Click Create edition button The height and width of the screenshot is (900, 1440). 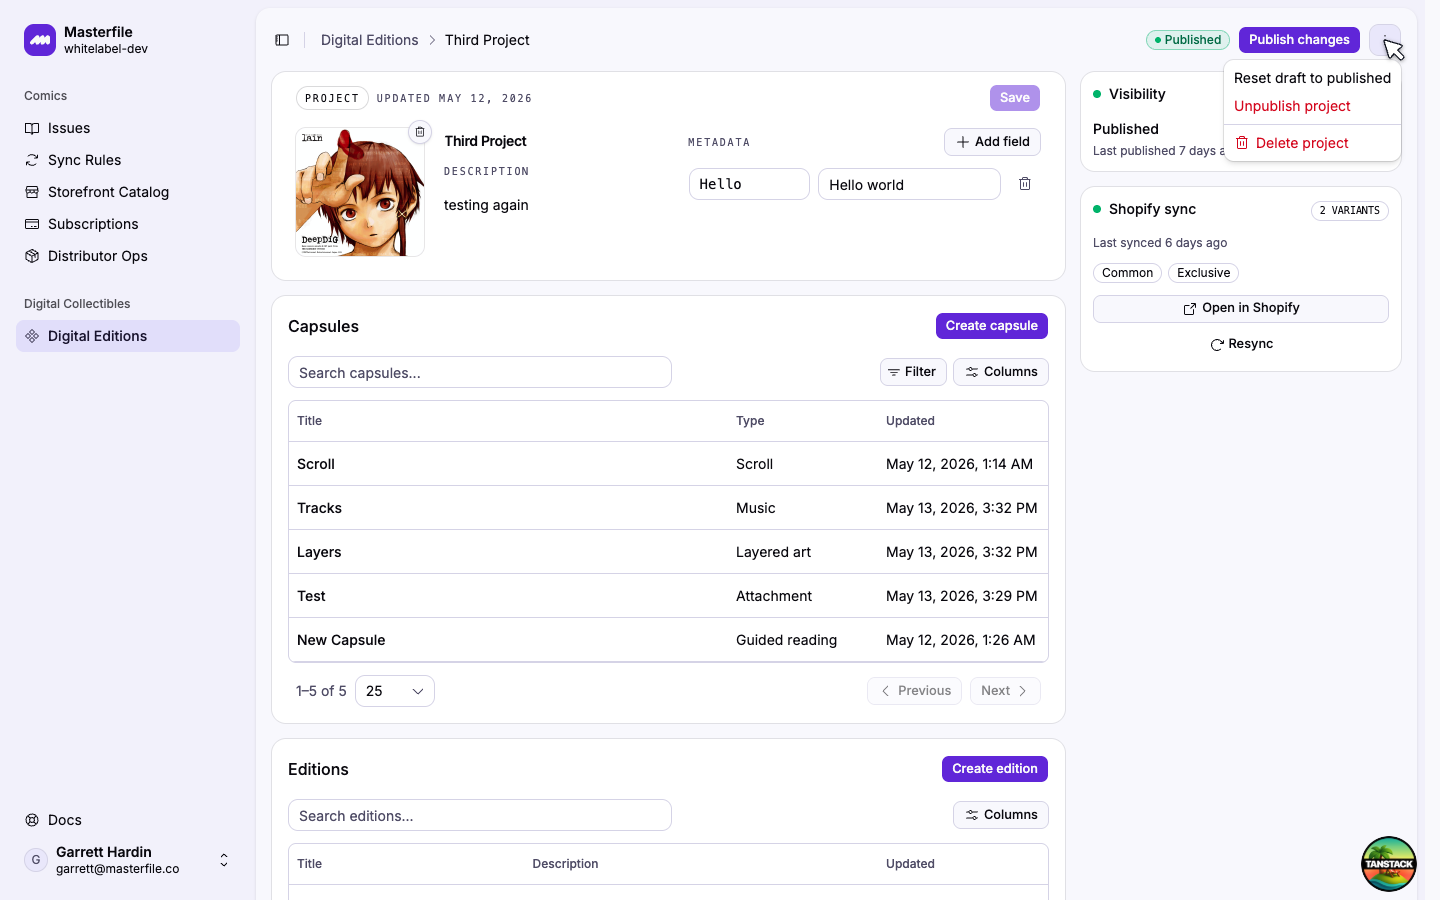pos(995,769)
